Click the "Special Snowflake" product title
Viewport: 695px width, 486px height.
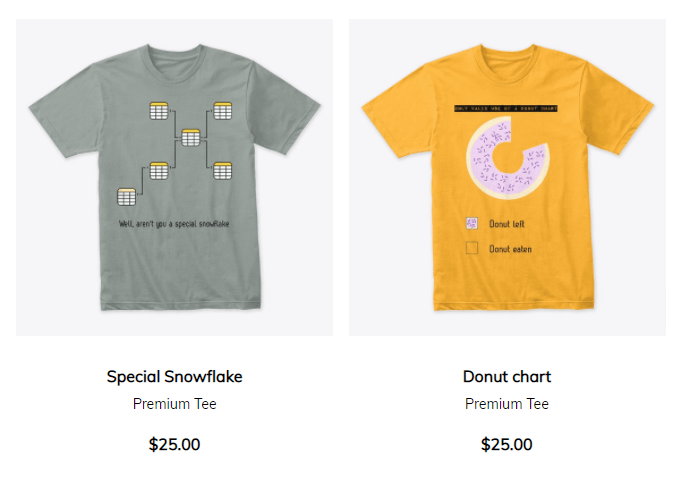tap(174, 376)
